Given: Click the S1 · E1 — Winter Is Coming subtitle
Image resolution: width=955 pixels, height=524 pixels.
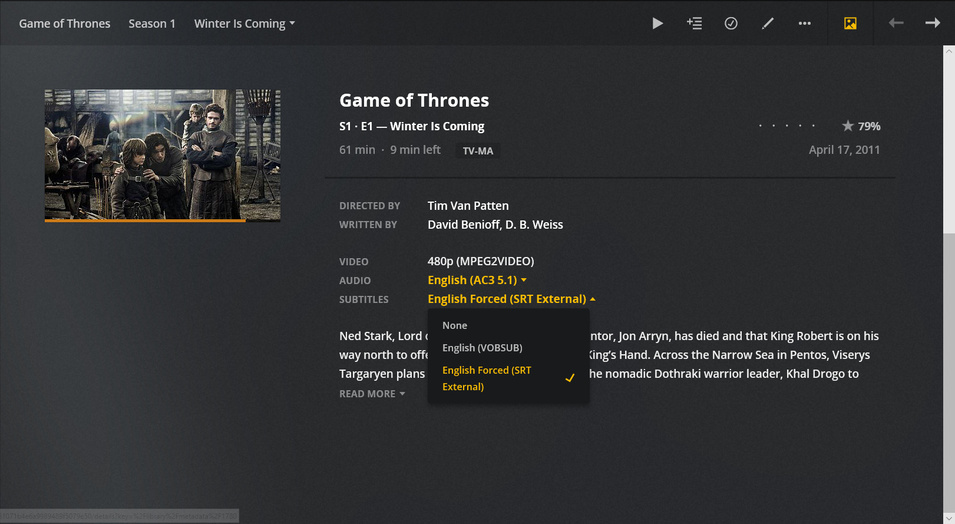Looking at the screenshot, I should tap(412, 126).
